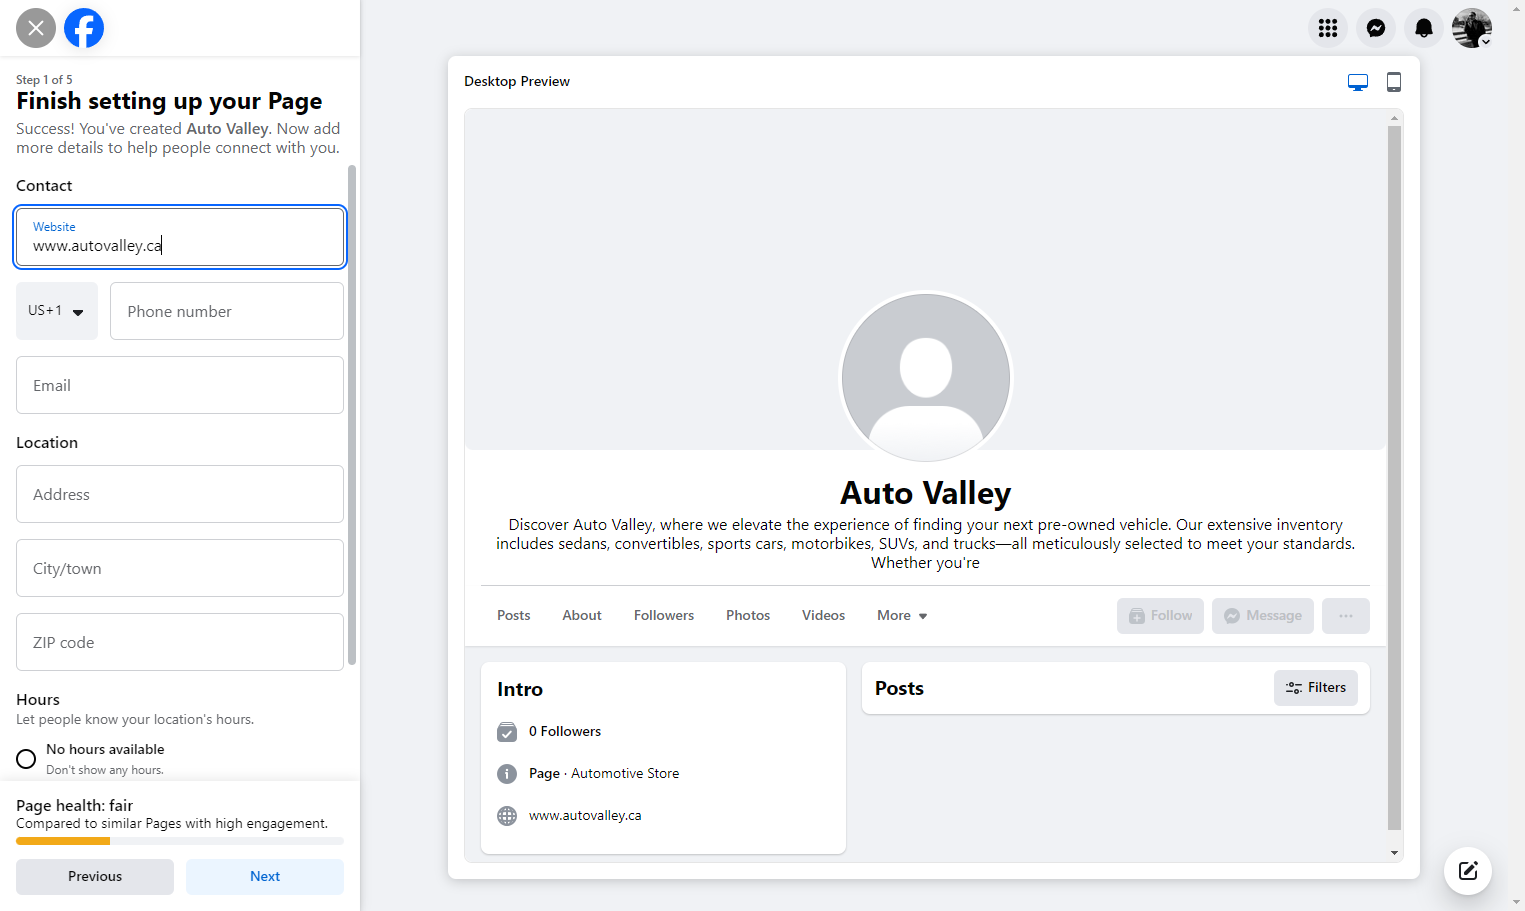The width and height of the screenshot is (1525, 911).
Task: Expand the More tab dropdown in preview
Action: [902, 616]
